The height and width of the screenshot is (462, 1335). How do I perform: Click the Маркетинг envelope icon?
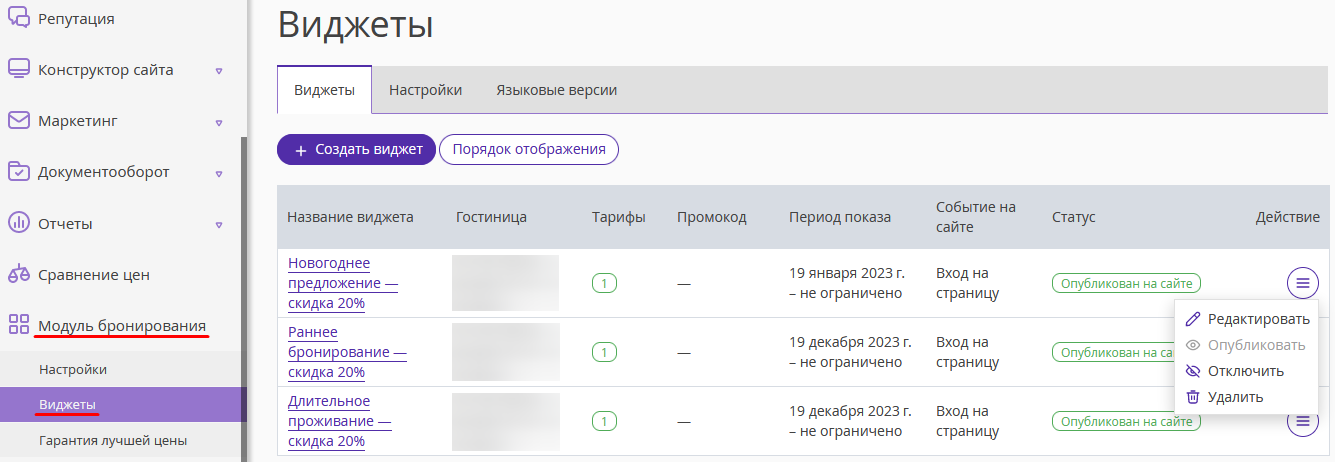(x=18, y=120)
